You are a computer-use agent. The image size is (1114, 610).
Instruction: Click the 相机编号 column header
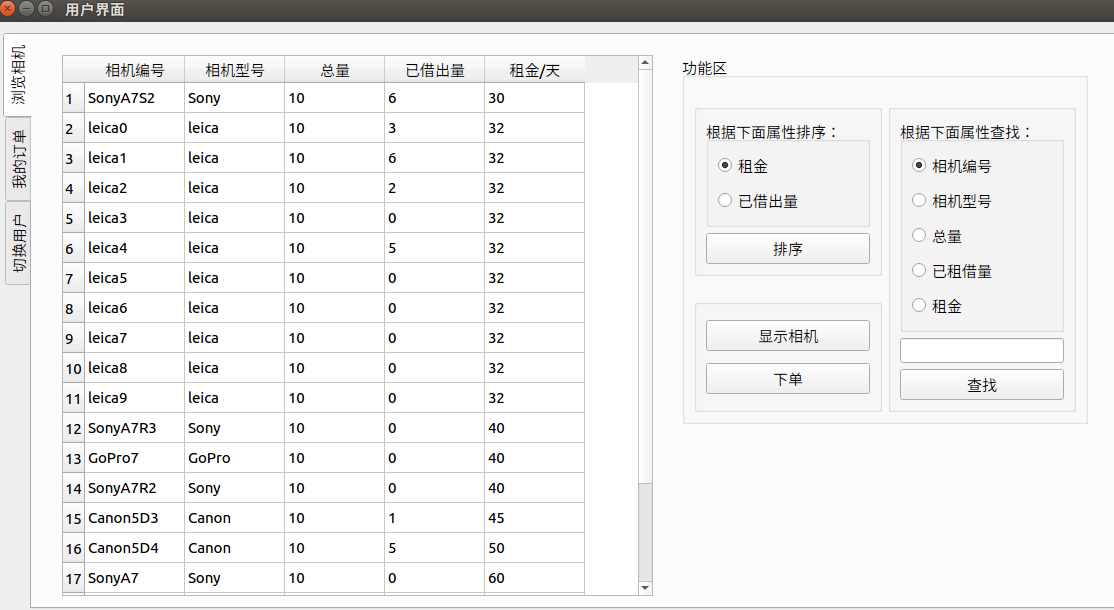[134, 70]
